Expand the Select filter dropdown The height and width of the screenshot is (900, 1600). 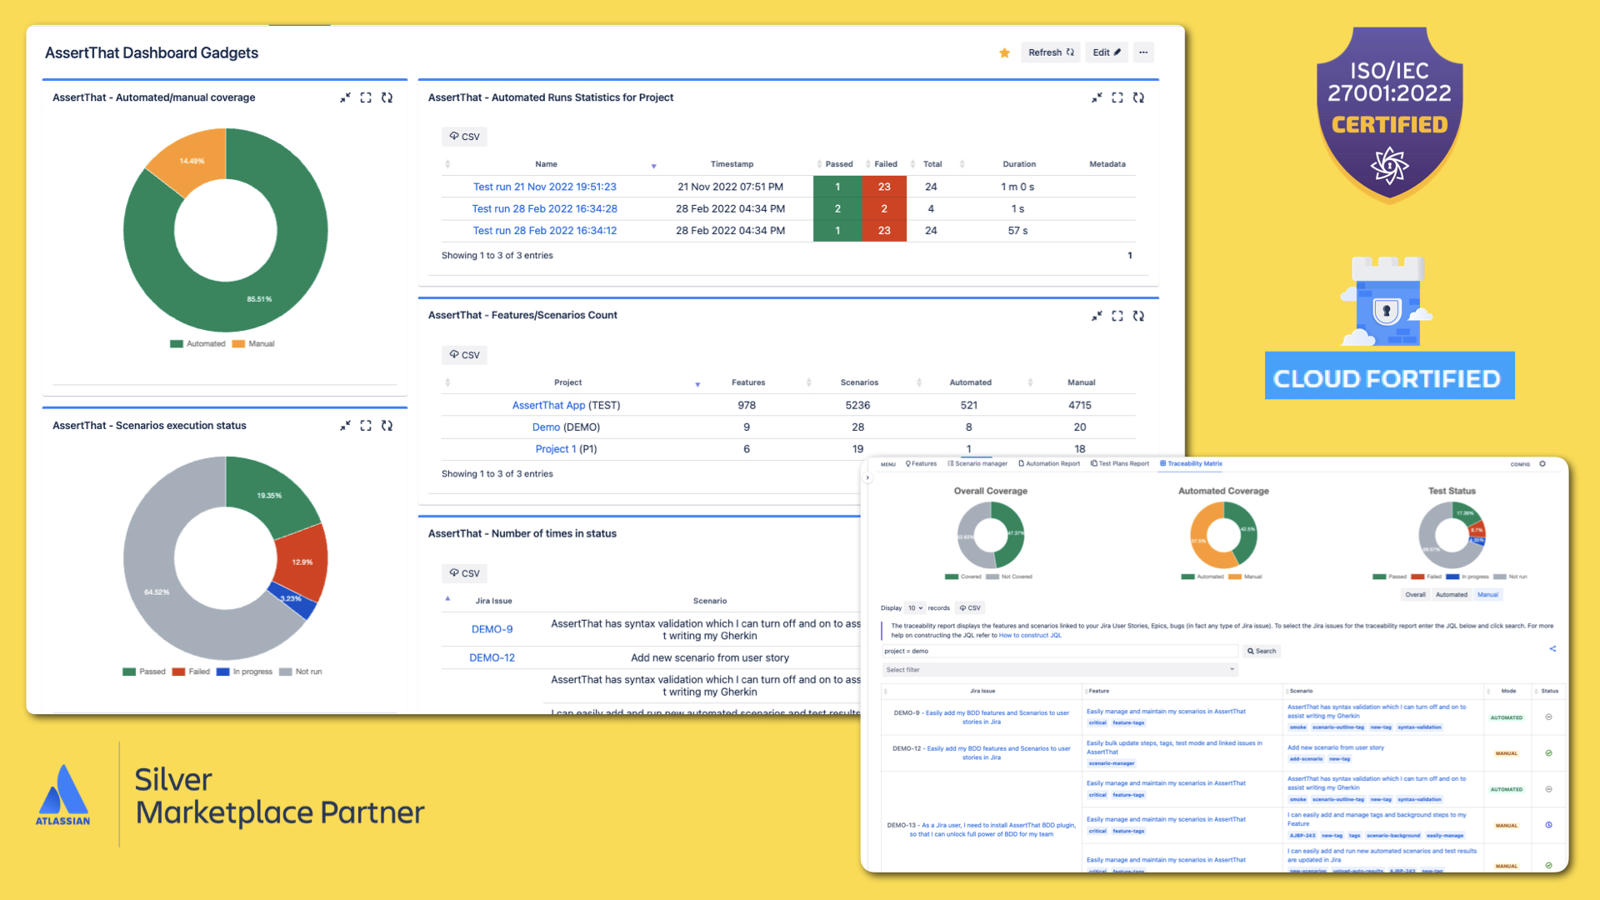click(1058, 669)
